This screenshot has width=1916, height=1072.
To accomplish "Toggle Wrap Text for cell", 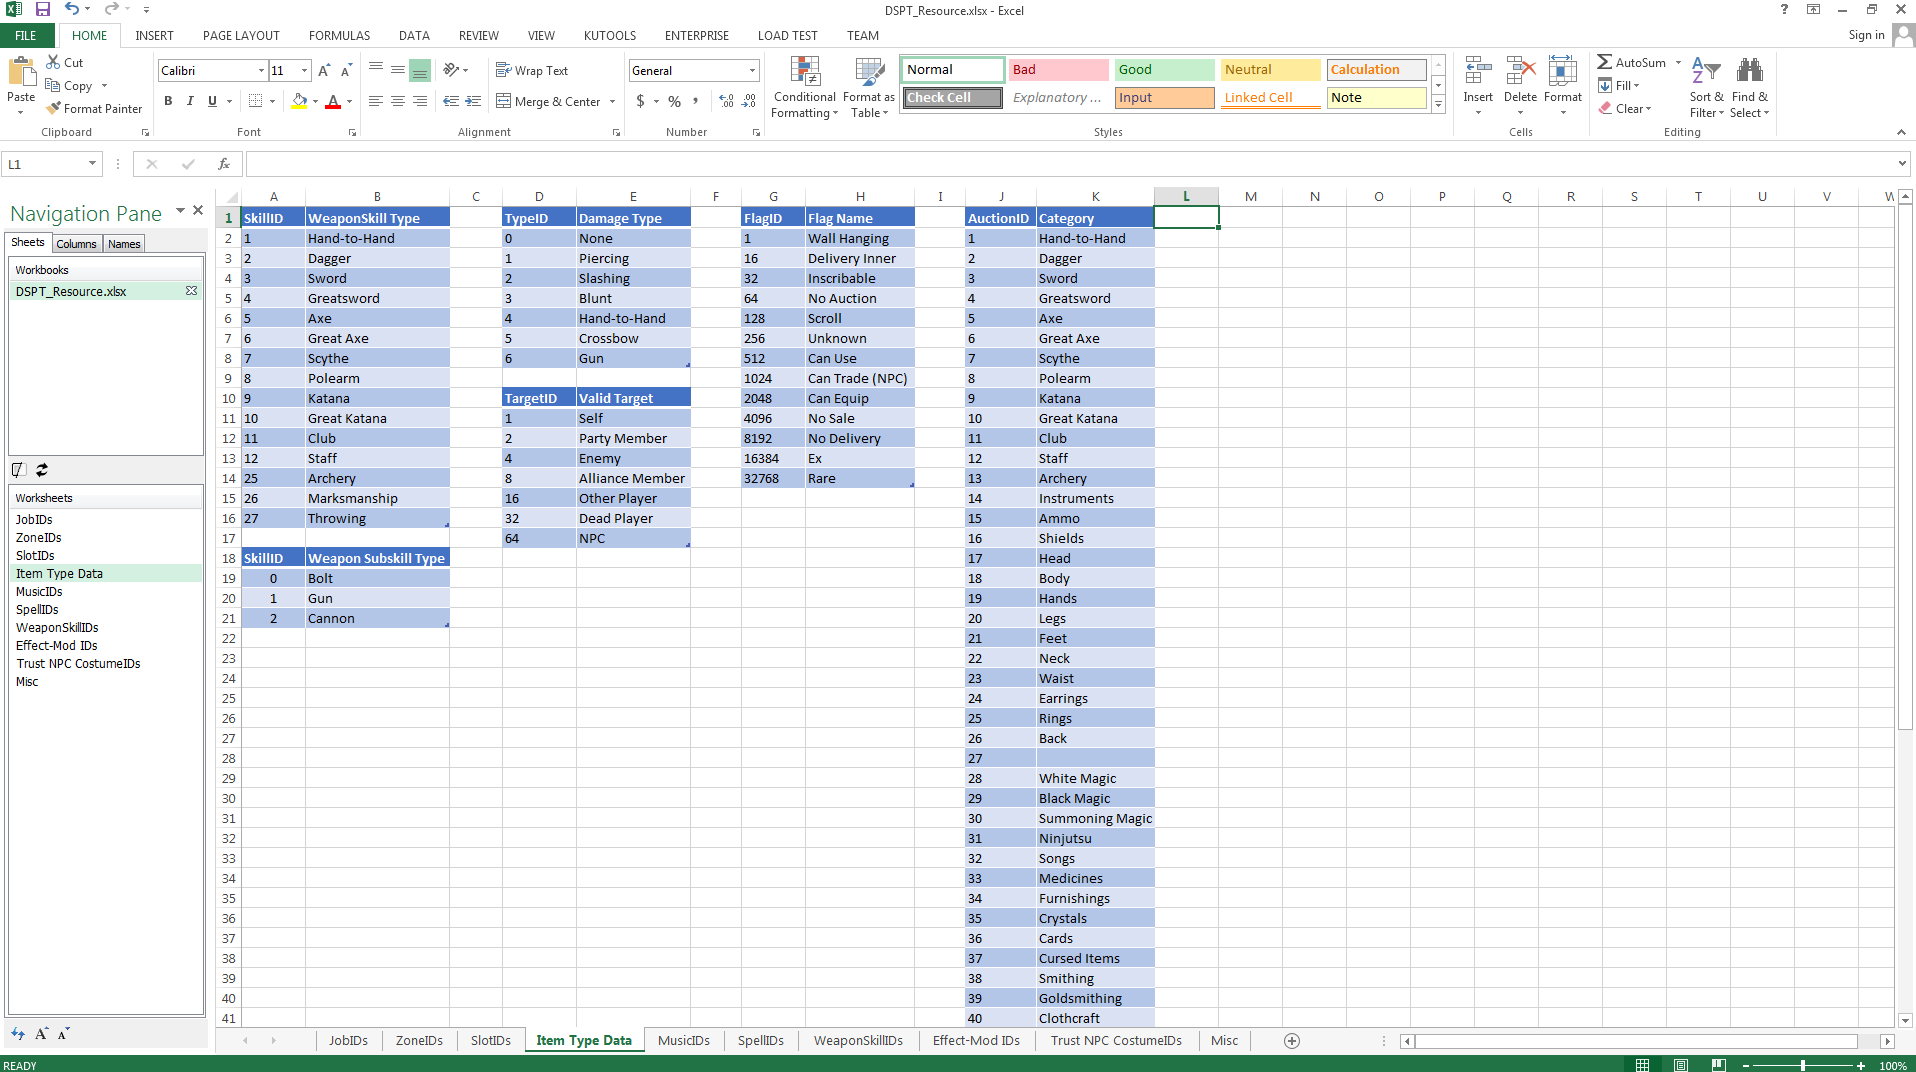I will 532,70.
